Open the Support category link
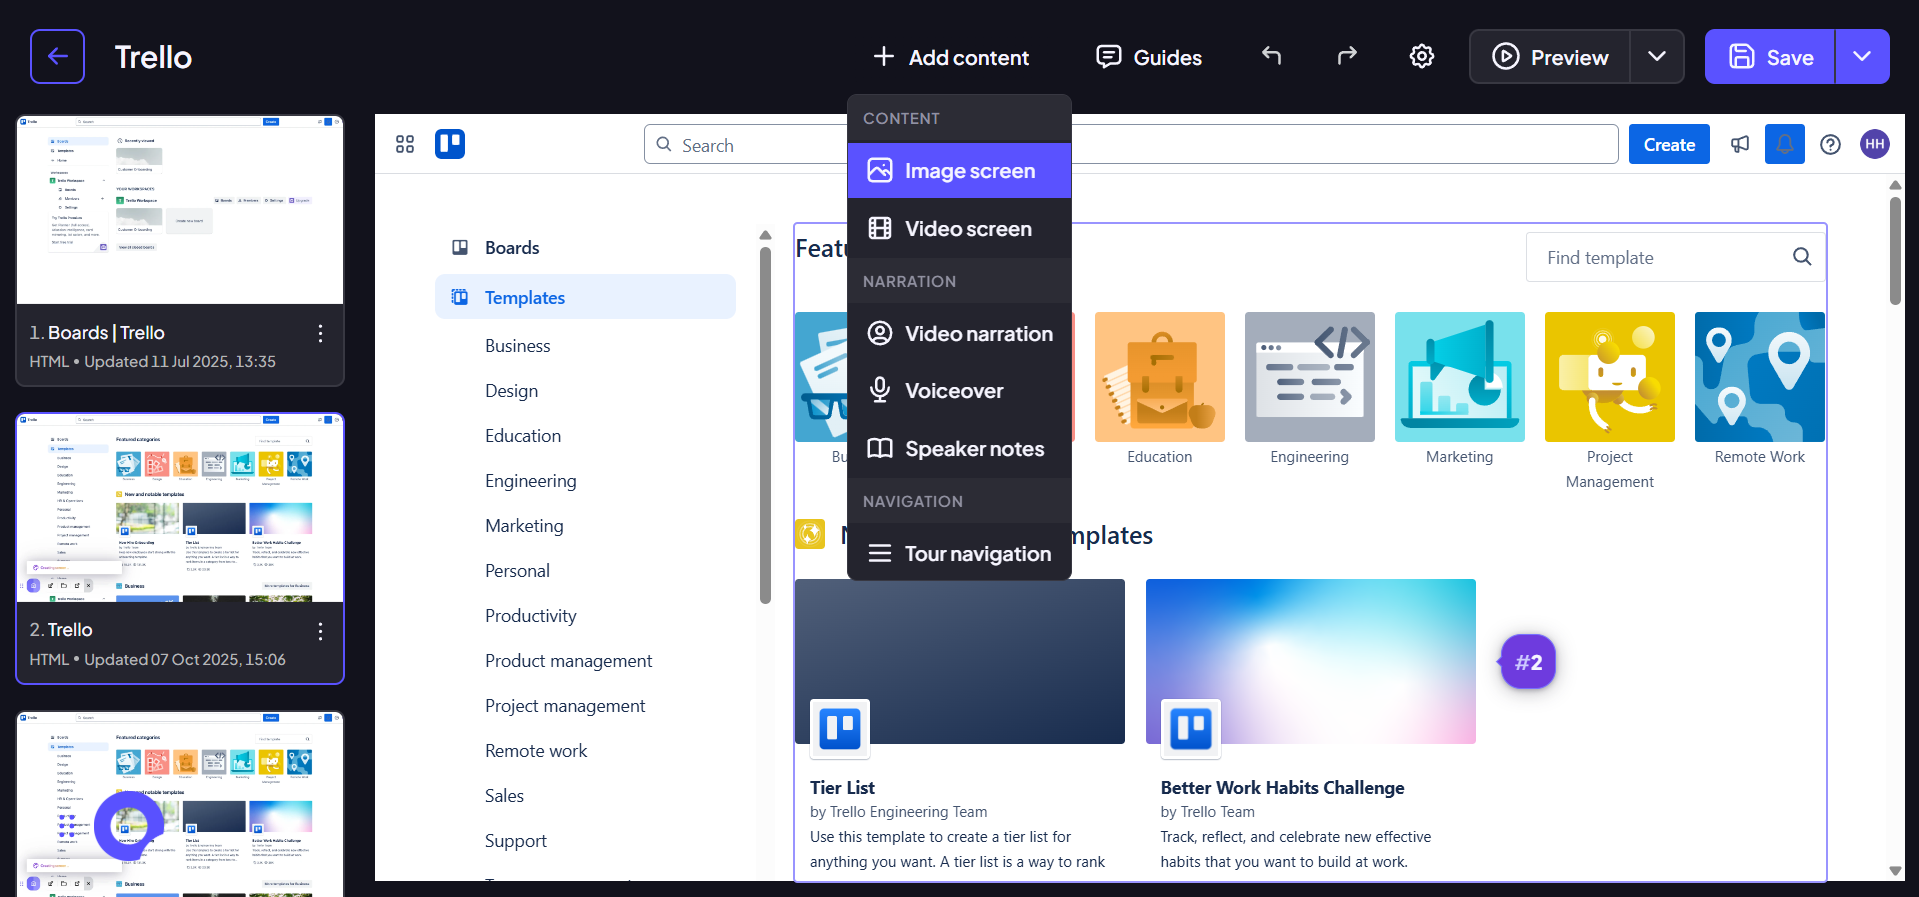Screen dimensions: 1919x897 tap(515, 841)
